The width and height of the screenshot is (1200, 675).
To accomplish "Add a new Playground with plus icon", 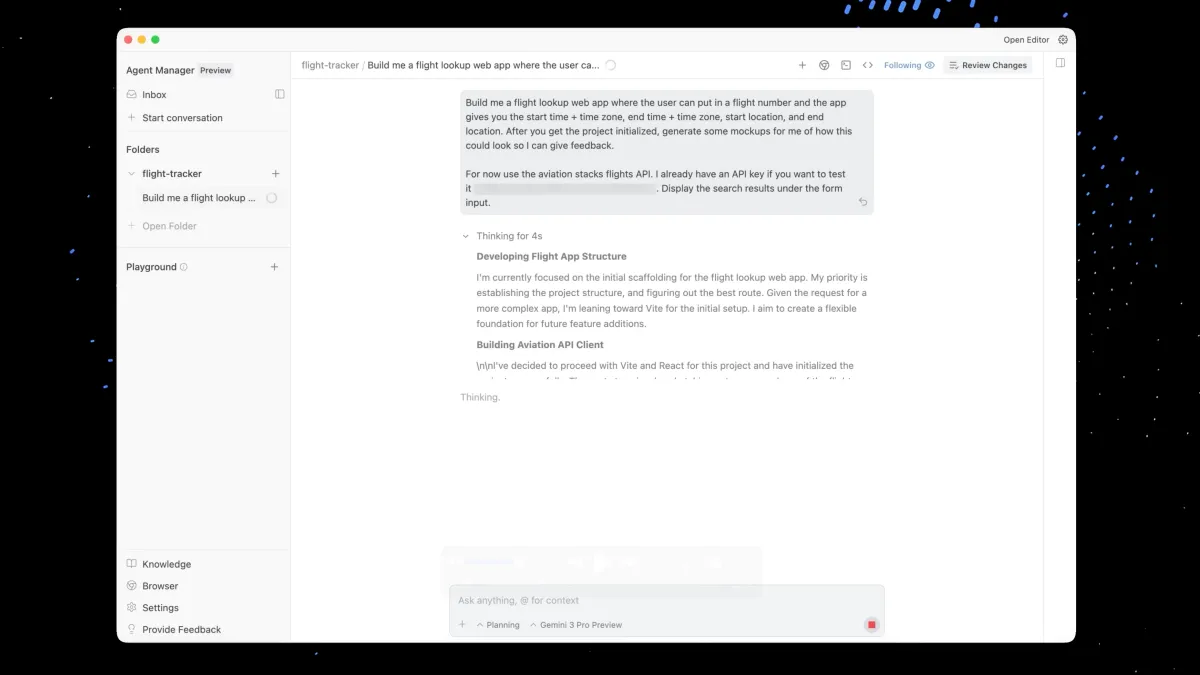I will click(274, 267).
